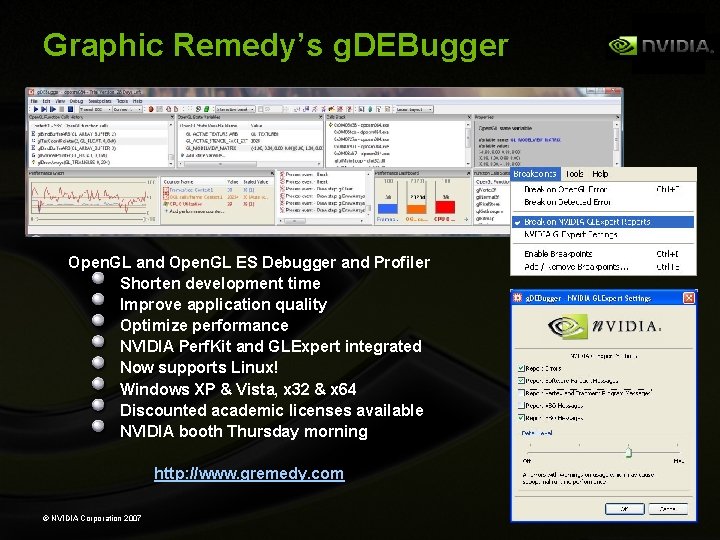Click Cancel in the GLExpert Settings dialog
The height and width of the screenshot is (540, 720).
pos(667,509)
